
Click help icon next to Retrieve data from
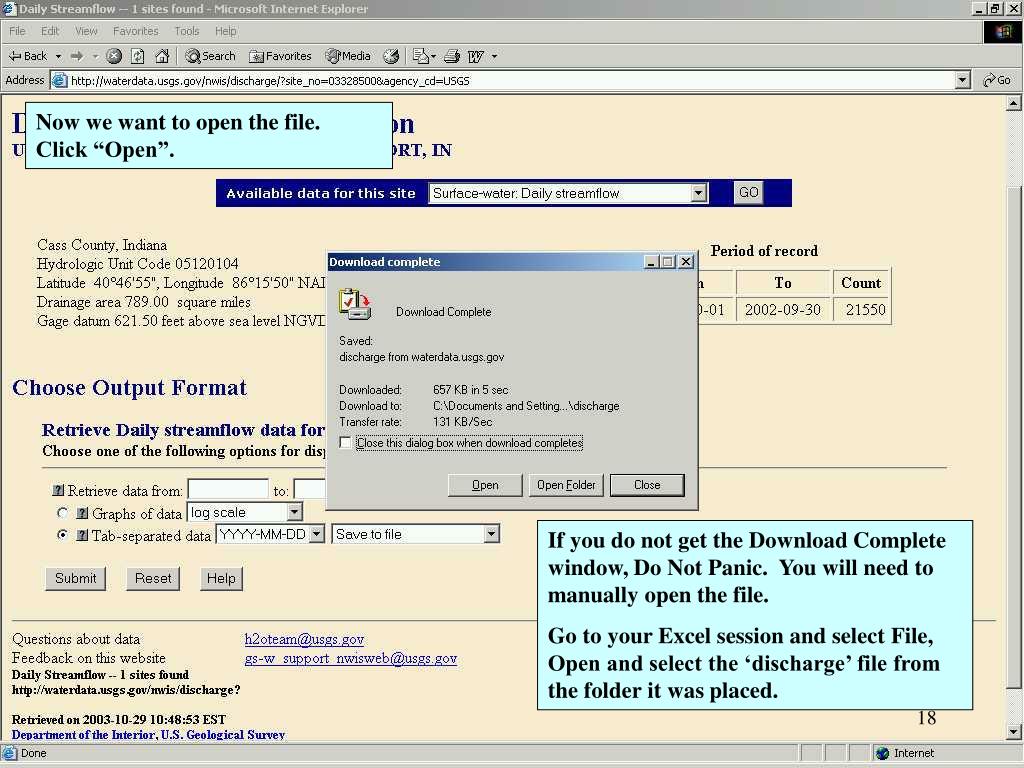click(58, 490)
